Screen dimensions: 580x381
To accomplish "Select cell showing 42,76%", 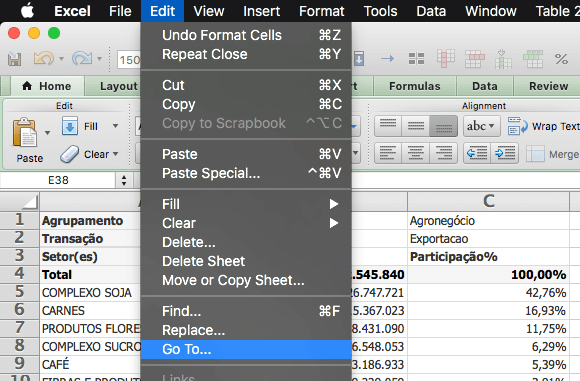I will coord(488,293).
